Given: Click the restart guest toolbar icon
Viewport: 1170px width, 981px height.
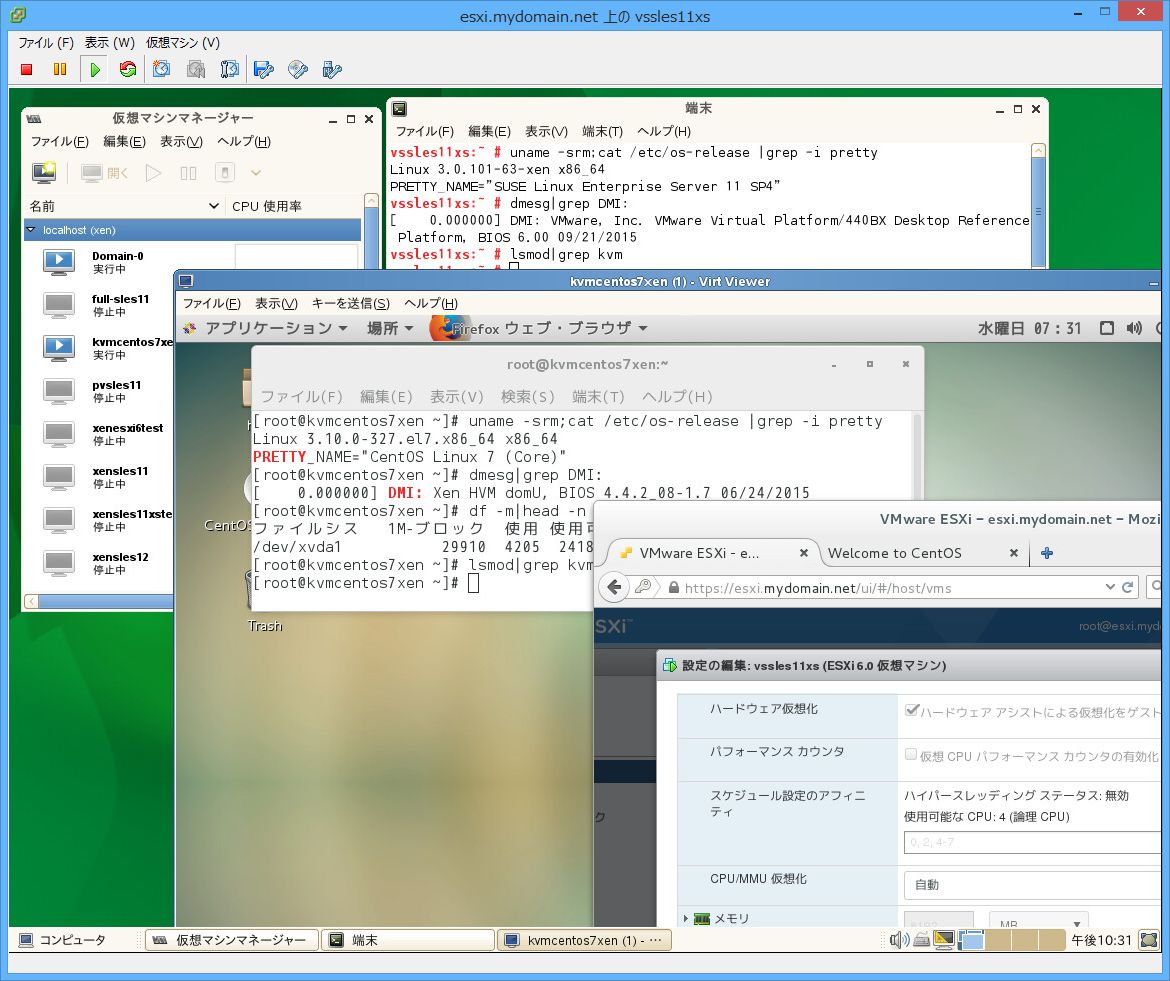Looking at the screenshot, I should [128, 69].
